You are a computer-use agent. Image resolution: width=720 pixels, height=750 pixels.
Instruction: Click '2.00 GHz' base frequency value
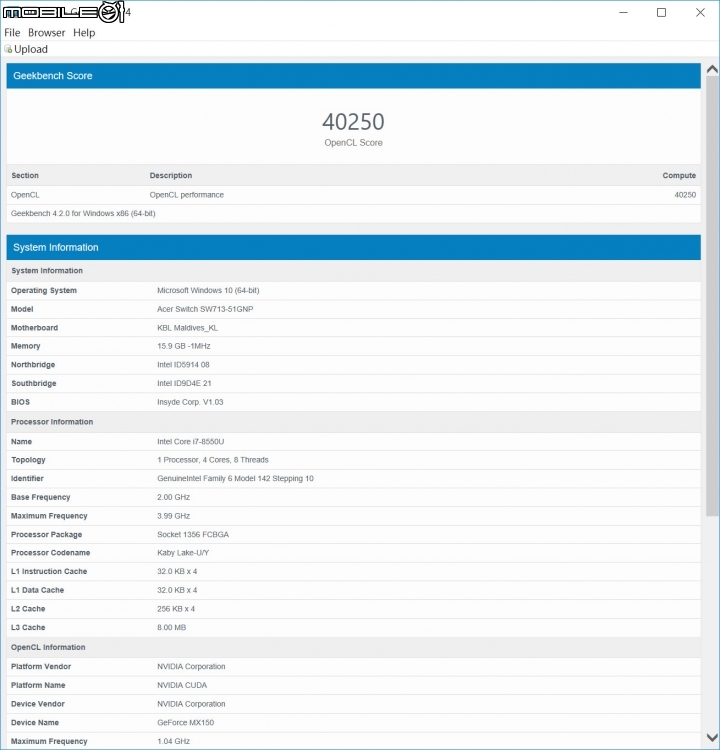[x=173, y=497]
